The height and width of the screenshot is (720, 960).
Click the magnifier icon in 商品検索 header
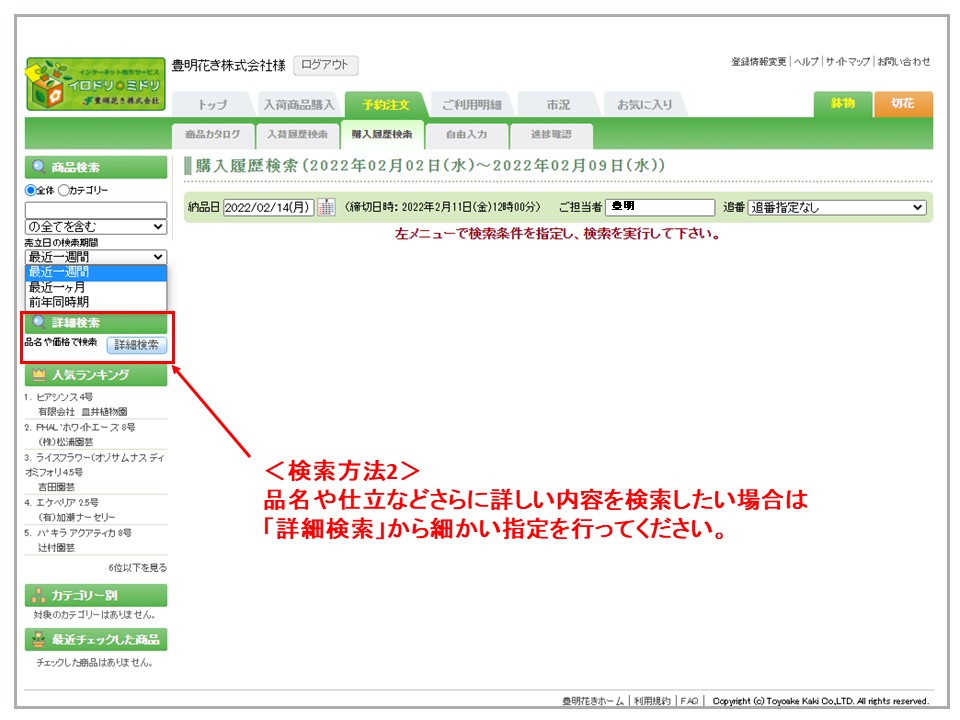pos(39,168)
